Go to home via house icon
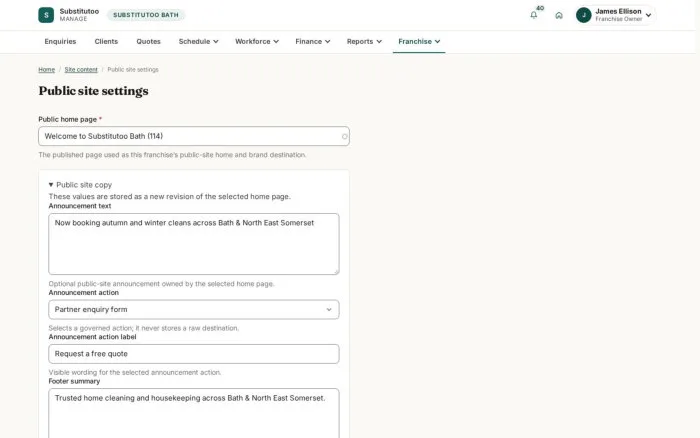This screenshot has width=700, height=438. click(x=558, y=15)
